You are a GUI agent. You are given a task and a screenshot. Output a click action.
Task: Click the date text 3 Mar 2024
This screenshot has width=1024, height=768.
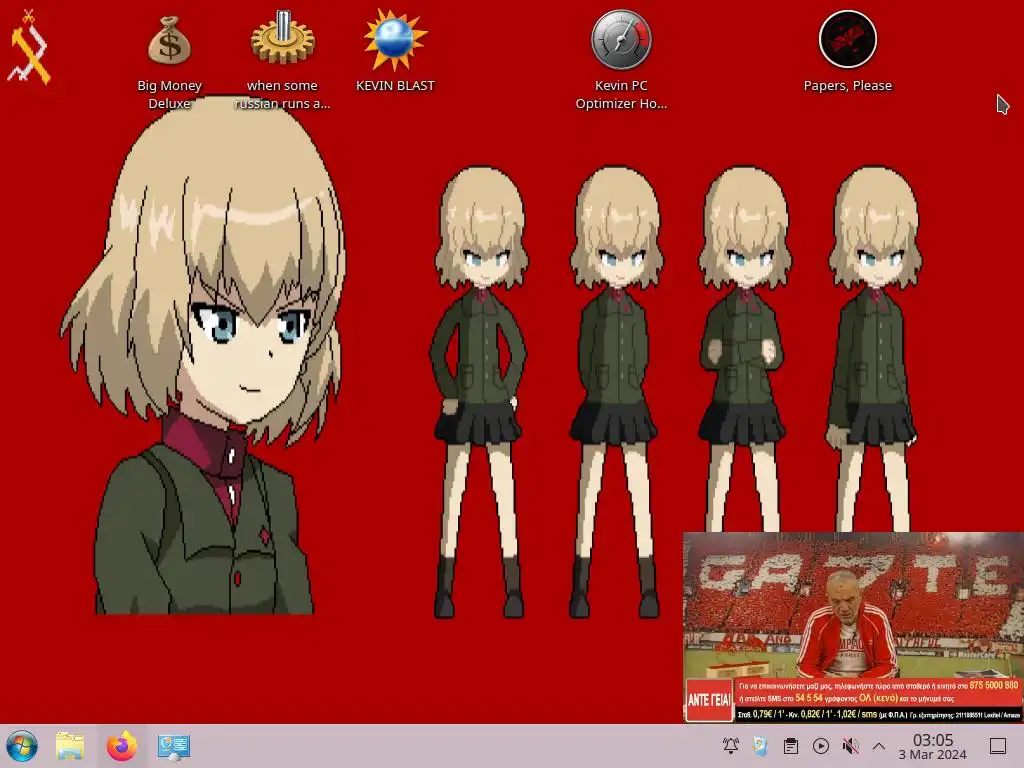(x=933, y=754)
